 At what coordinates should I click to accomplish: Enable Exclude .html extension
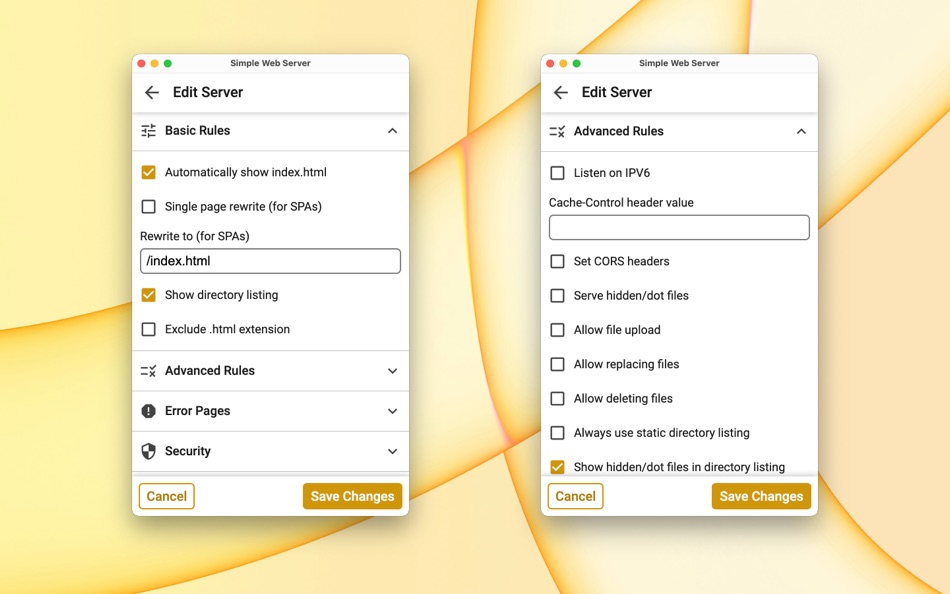coord(148,329)
